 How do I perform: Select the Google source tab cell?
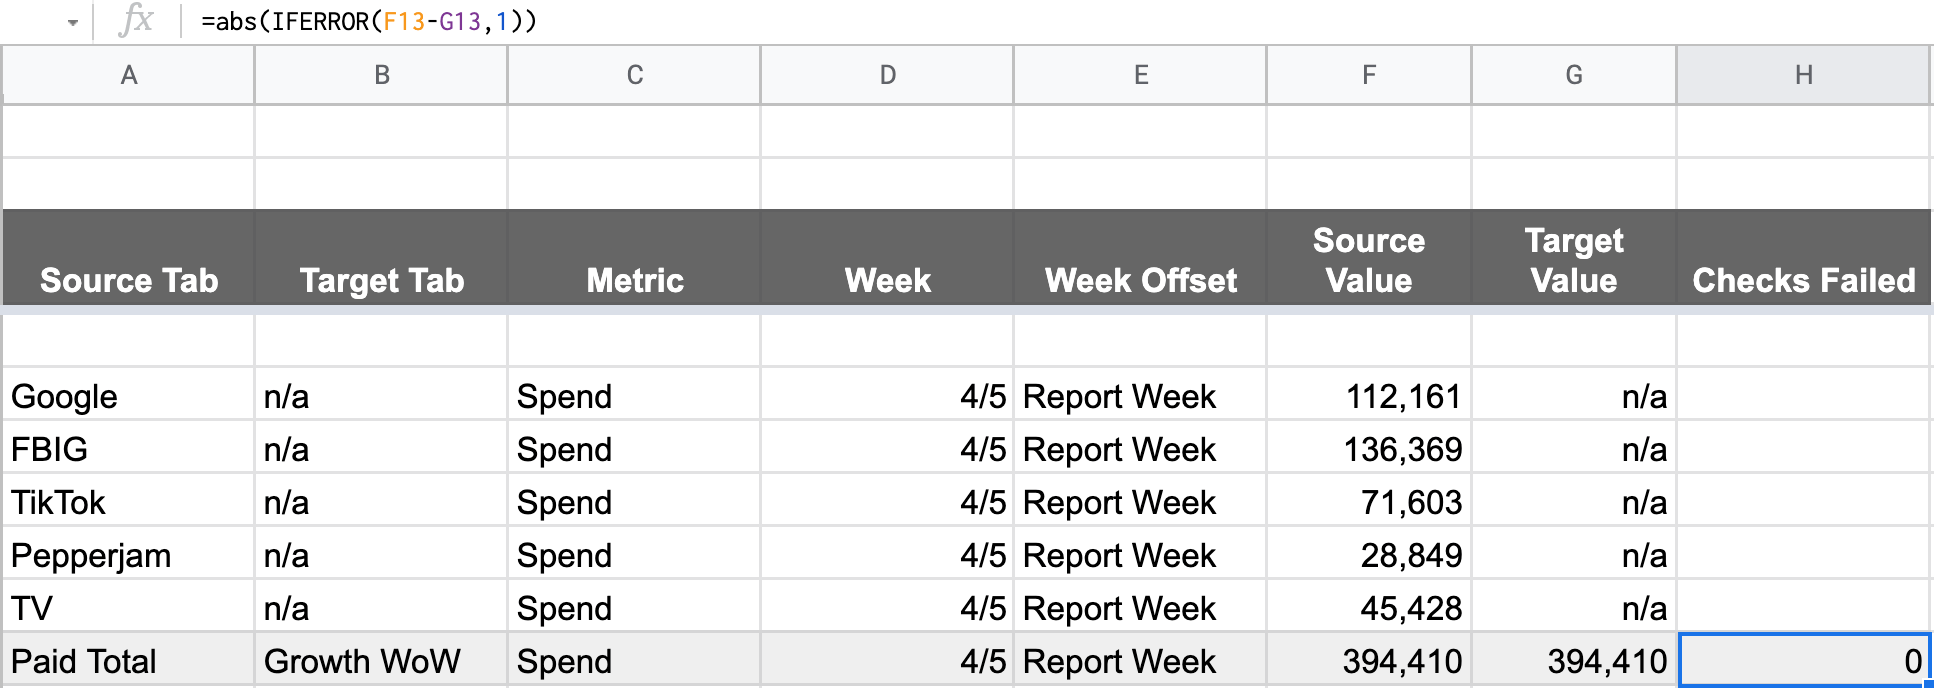[x=129, y=396]
